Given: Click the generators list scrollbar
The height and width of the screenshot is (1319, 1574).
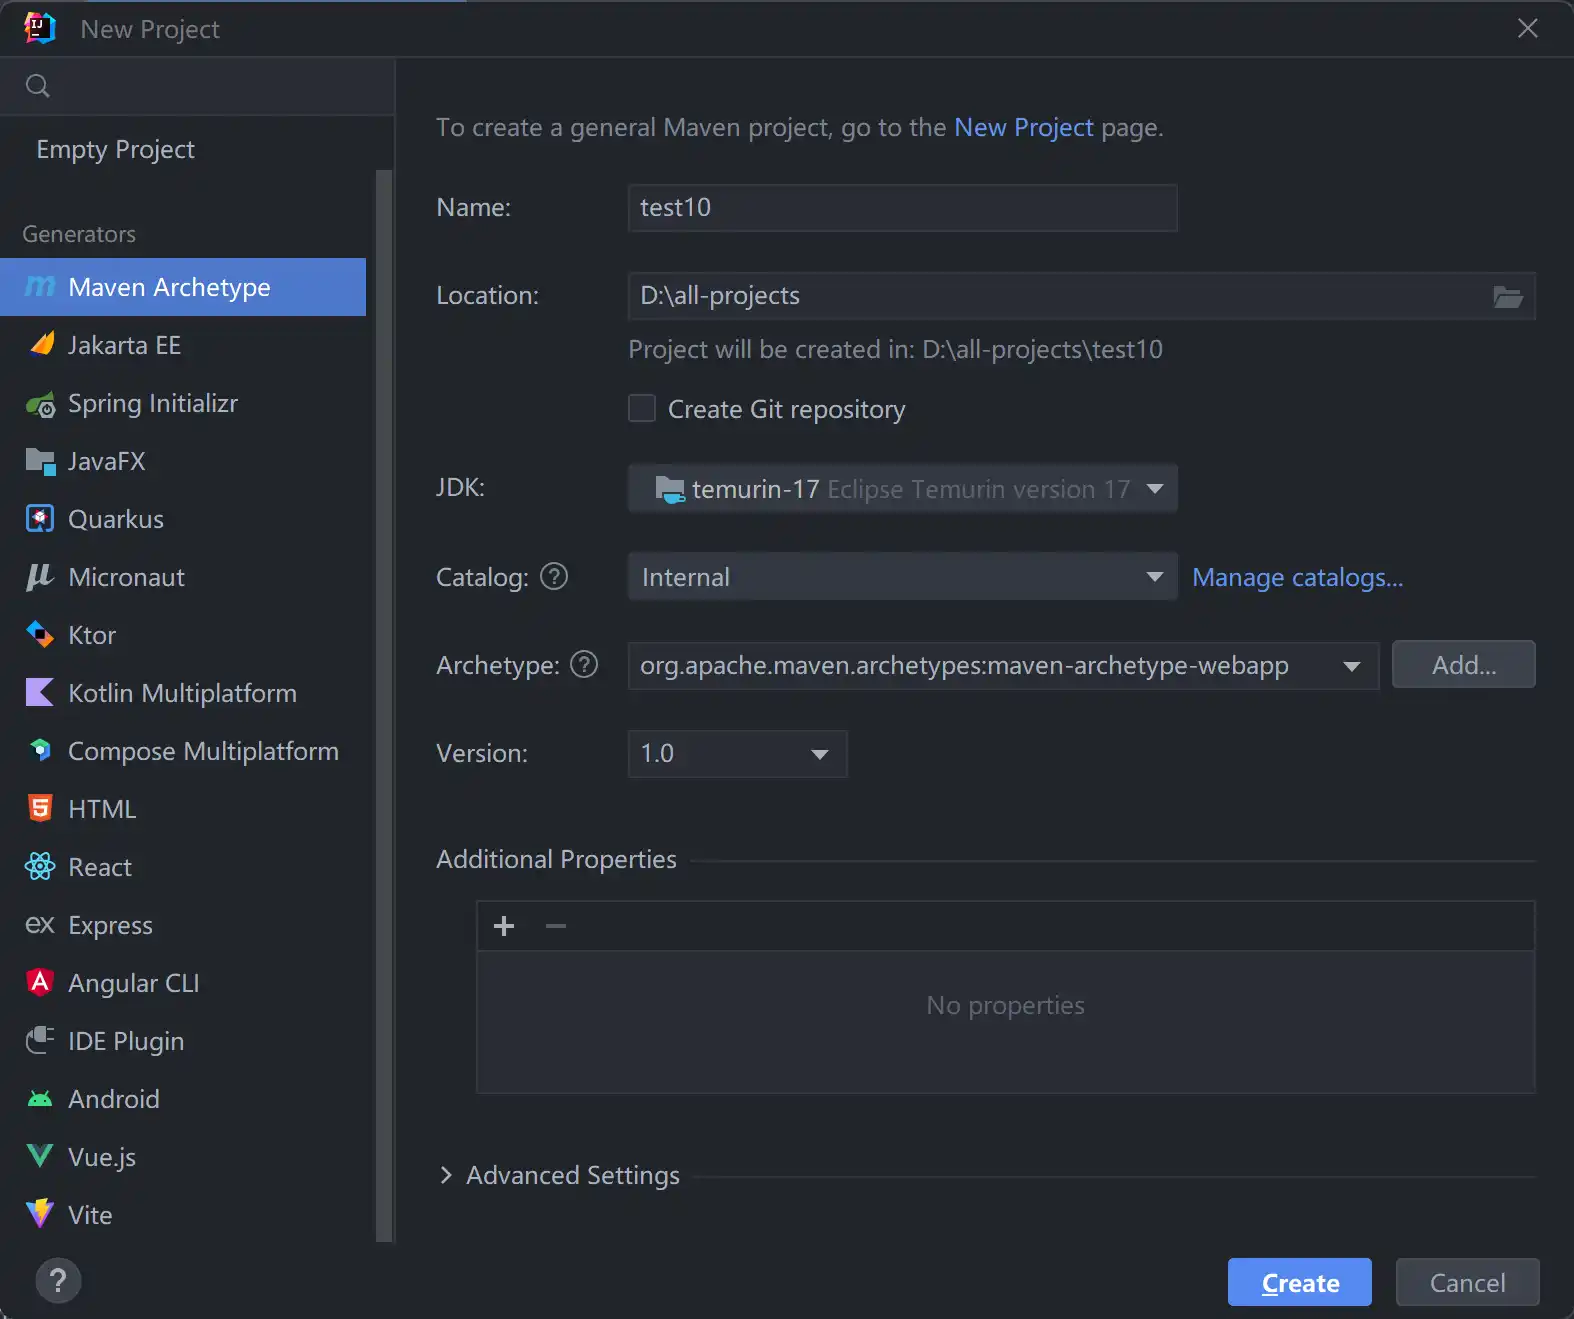Looking at the screenshot, I should (384, 705).
